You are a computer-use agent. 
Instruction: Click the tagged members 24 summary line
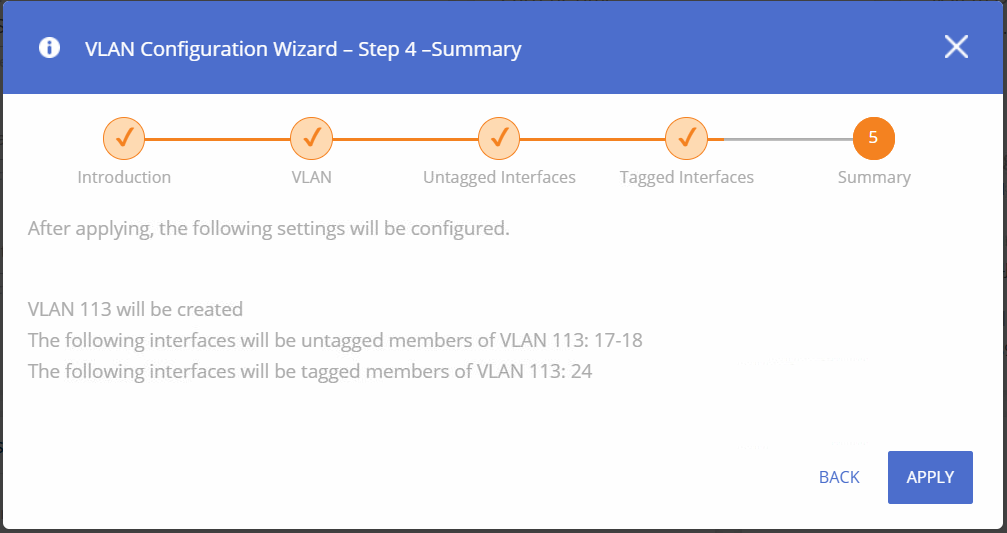pos(311,371)
